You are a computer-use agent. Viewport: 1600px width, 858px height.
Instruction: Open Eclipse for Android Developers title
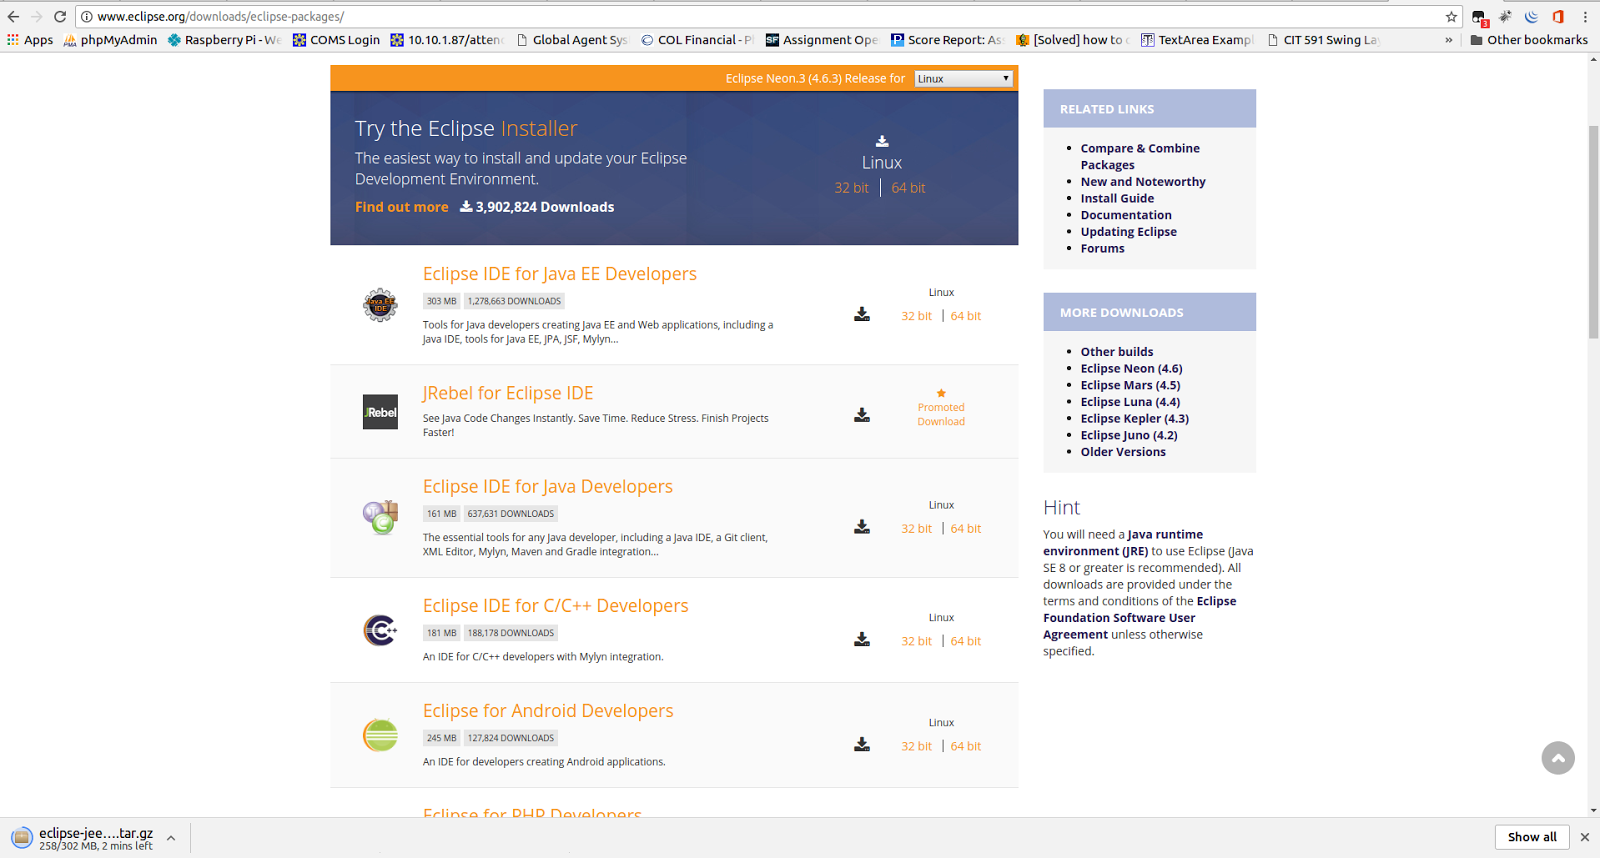548,711
